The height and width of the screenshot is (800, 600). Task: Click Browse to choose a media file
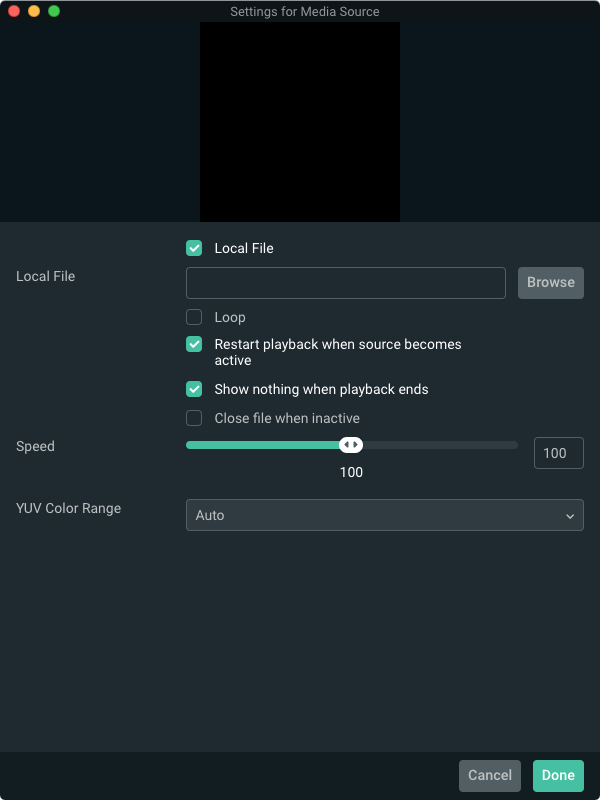[x=551, y=283]
